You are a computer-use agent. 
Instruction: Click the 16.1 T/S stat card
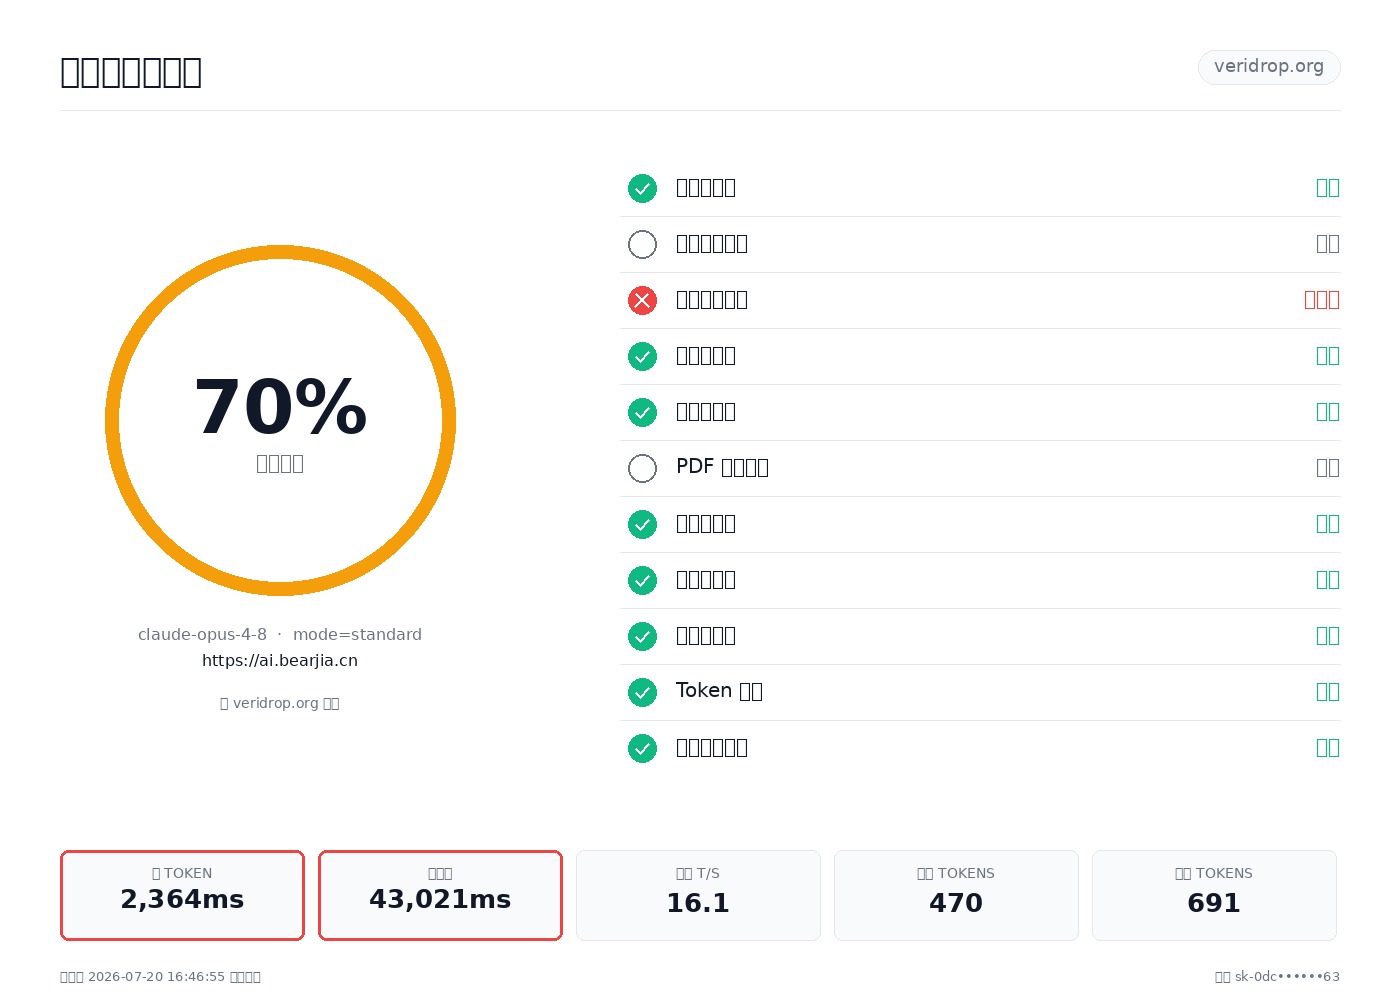698,895
